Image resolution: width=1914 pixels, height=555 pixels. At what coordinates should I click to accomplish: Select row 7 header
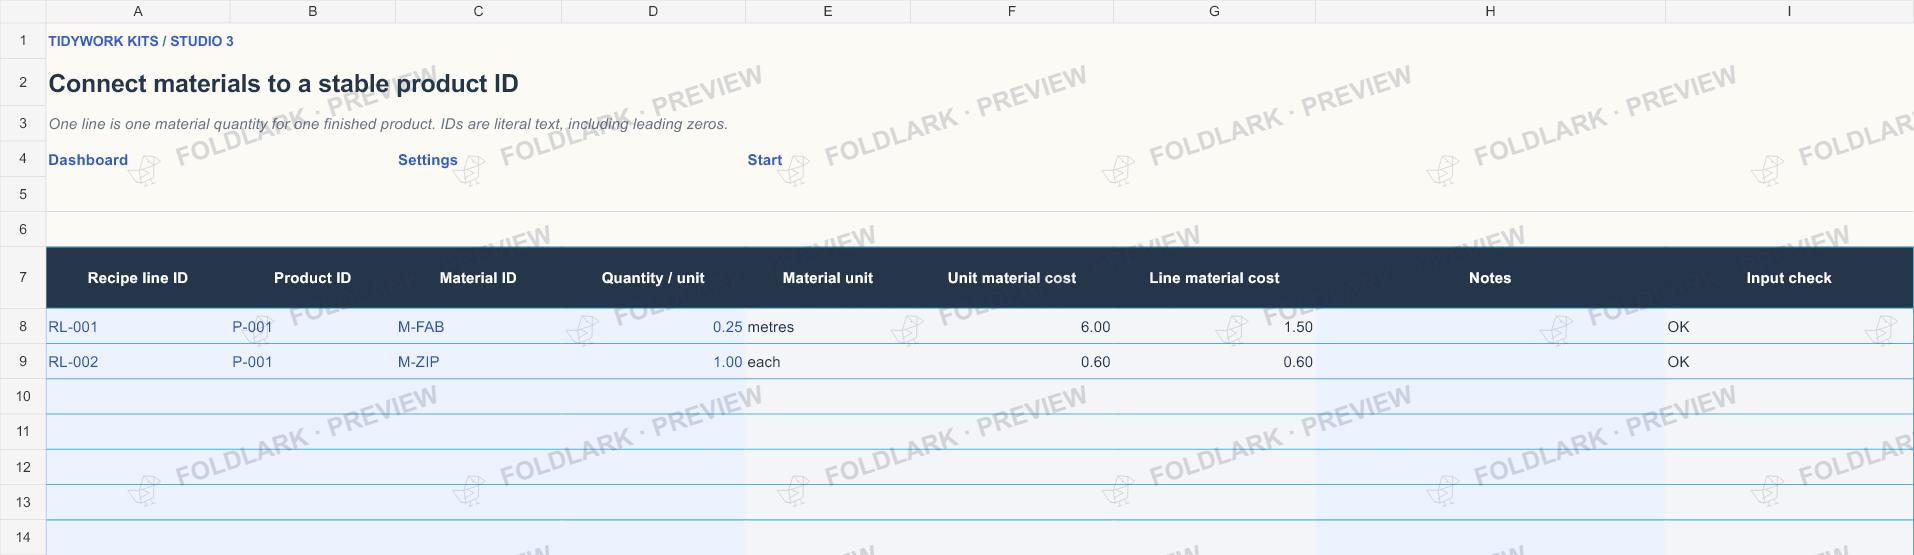23,277
